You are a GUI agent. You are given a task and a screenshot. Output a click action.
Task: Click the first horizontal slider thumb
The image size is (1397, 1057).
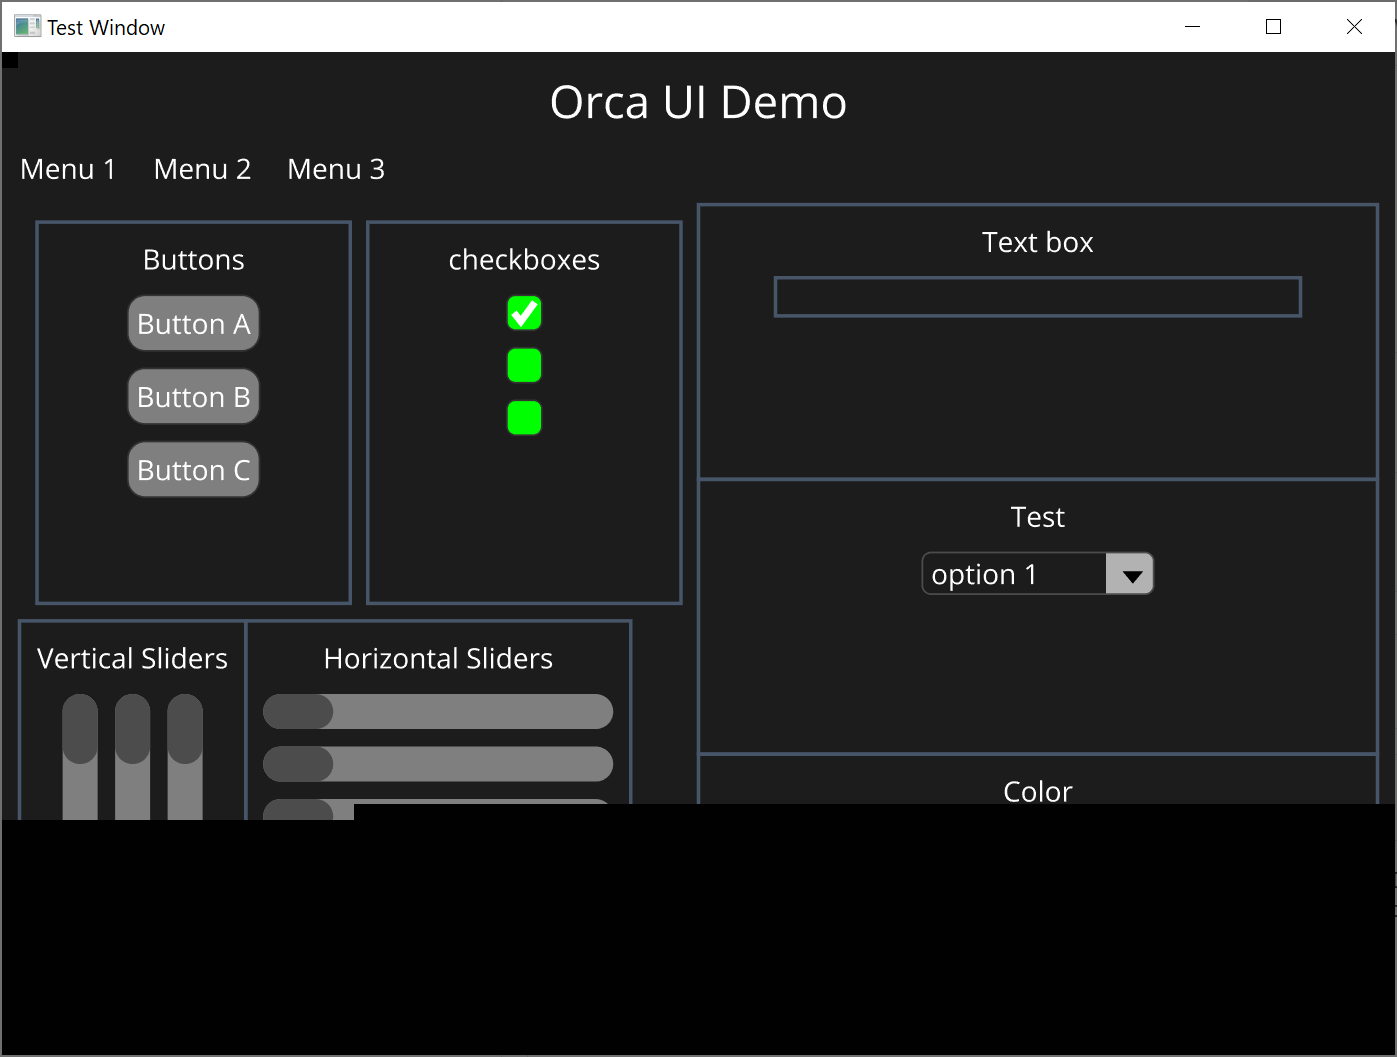[298, 712]
